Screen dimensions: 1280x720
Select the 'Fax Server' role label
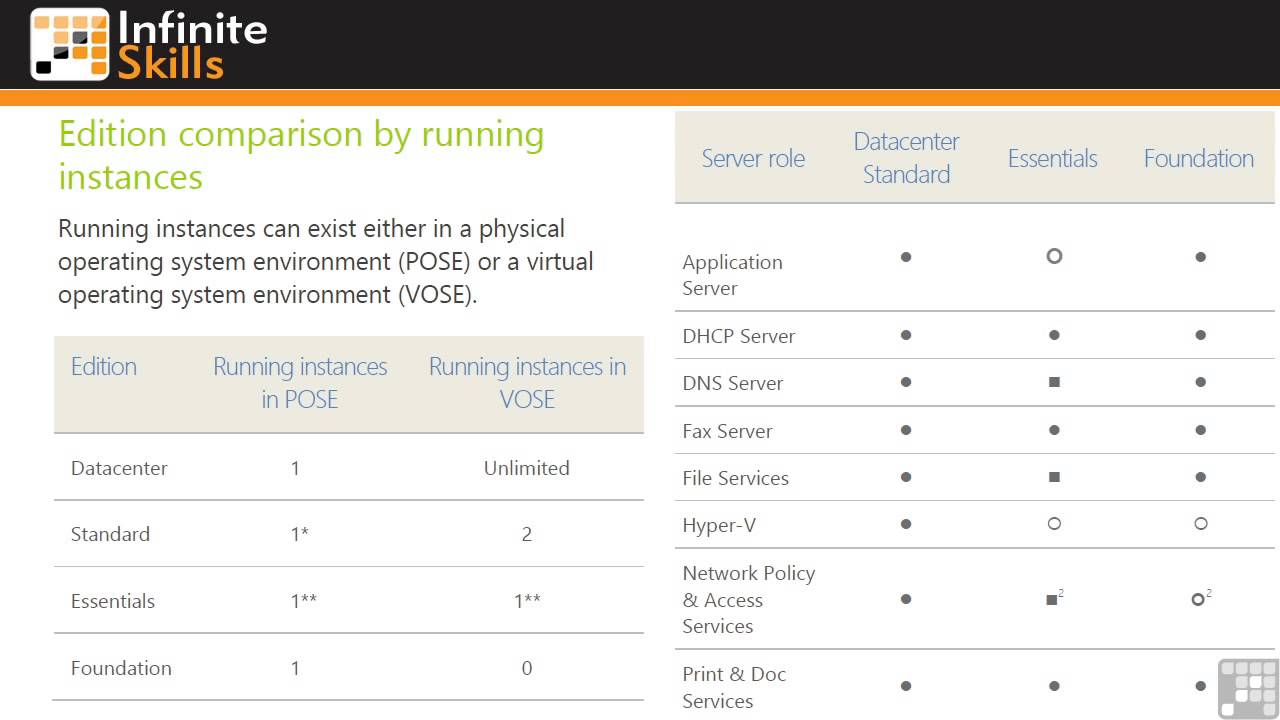coord(727,431)
